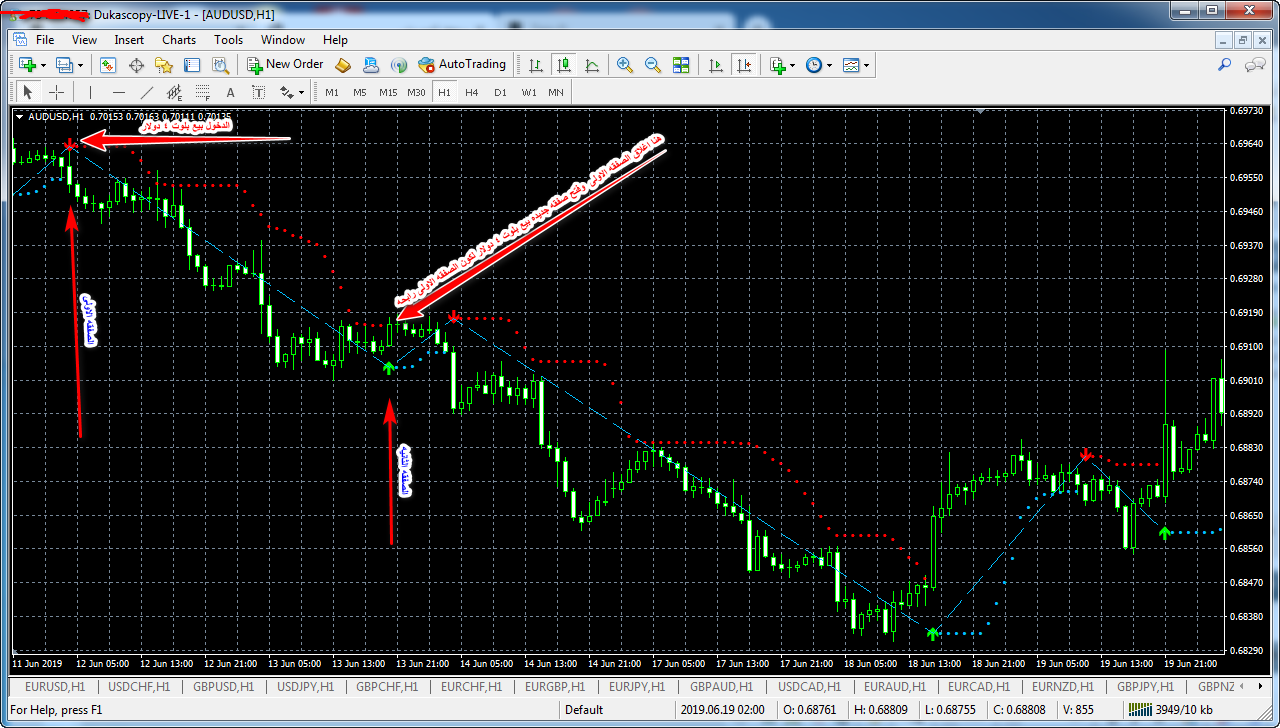Click the connection status bars indicator
1280x728 pixels.
click(x=1140, y=710)
